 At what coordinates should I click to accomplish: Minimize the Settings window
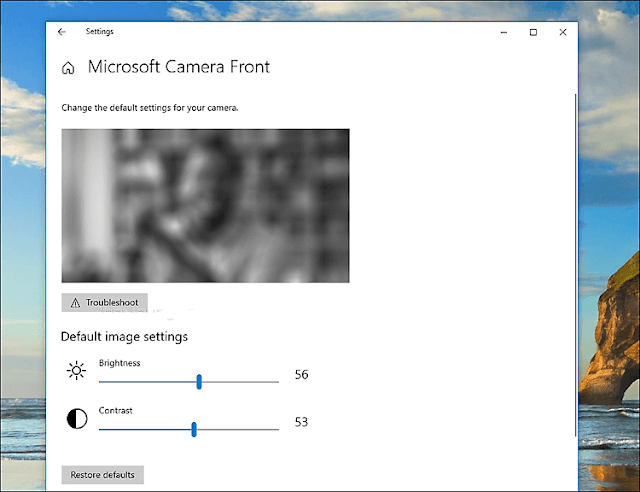(x=504, y=32)
